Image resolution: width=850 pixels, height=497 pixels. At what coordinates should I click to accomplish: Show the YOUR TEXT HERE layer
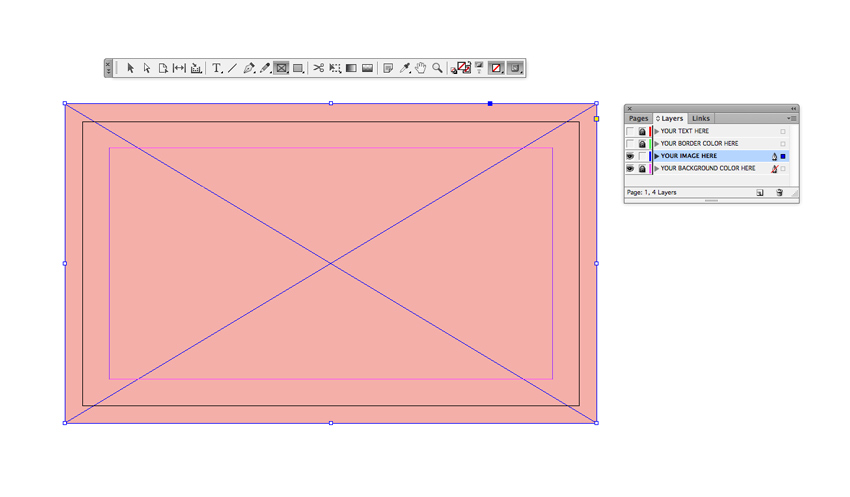tap(630, 131)
